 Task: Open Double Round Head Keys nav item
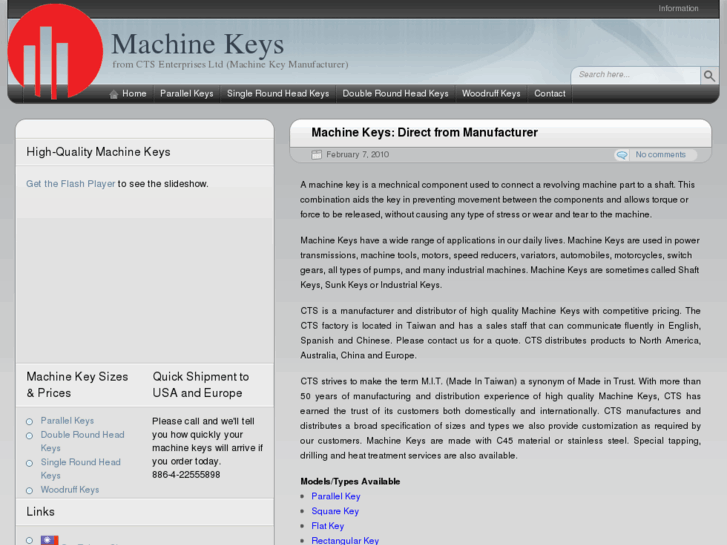pyautogui.click(x=395, y=94)
